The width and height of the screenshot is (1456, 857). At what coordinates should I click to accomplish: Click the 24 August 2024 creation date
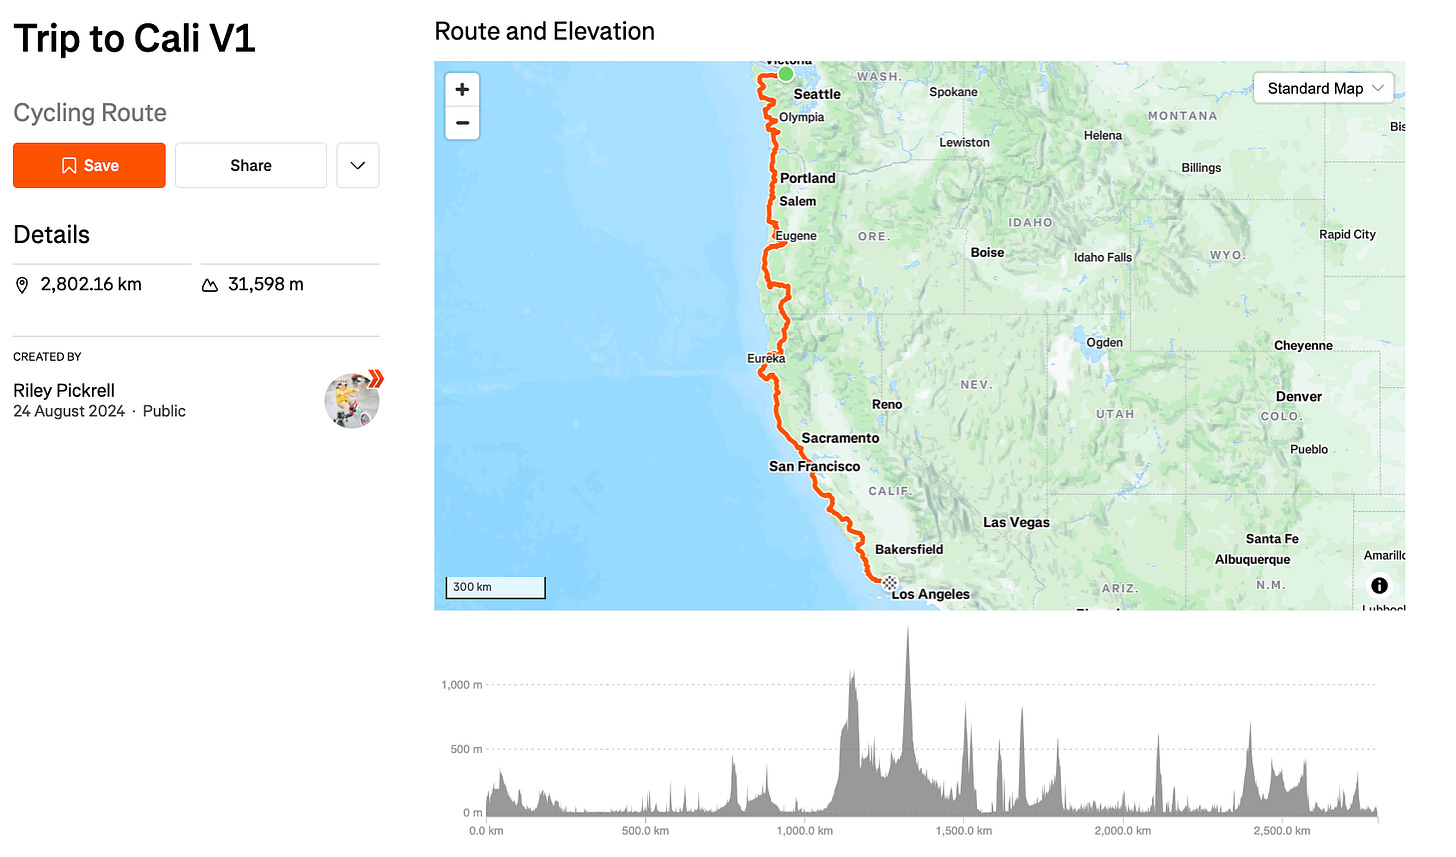(69, 411)
